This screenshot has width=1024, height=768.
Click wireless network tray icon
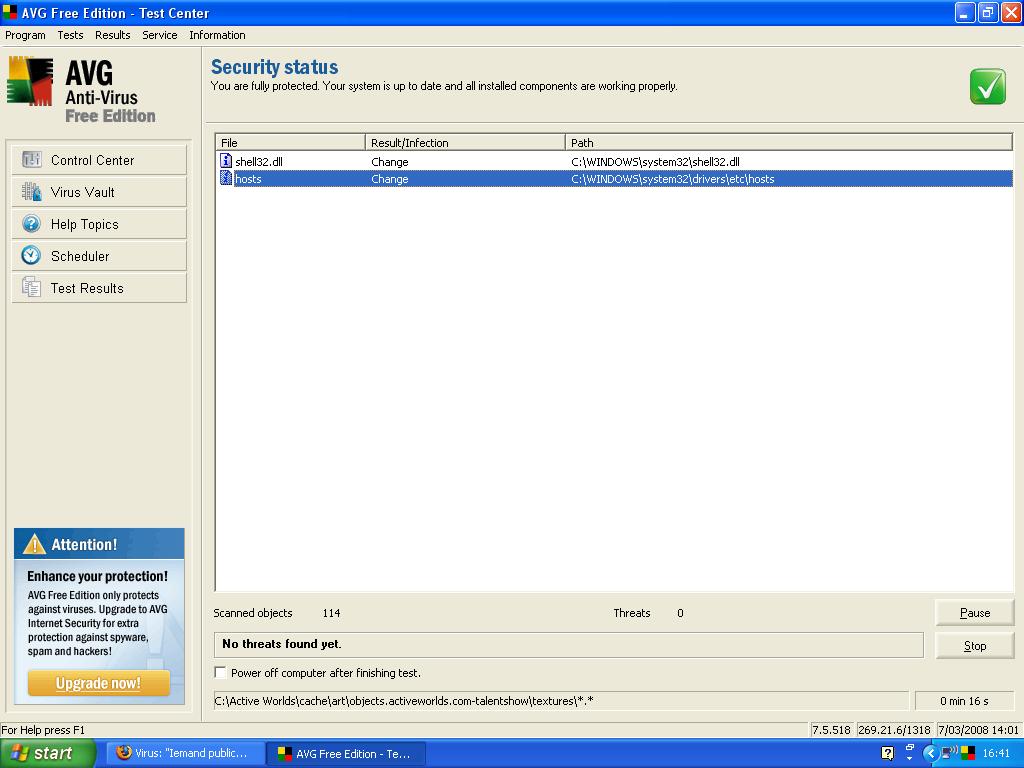(x=949, y=753)
